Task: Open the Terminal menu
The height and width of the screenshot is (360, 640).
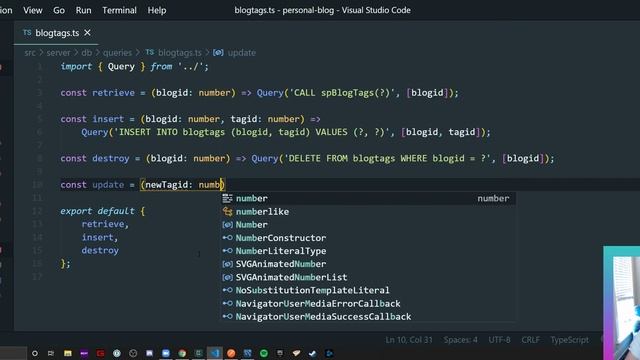Action: coord(119,10)
